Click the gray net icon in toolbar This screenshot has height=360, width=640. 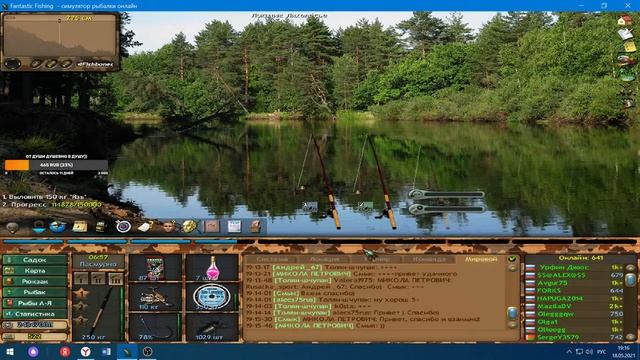click(x=12, y=227)
